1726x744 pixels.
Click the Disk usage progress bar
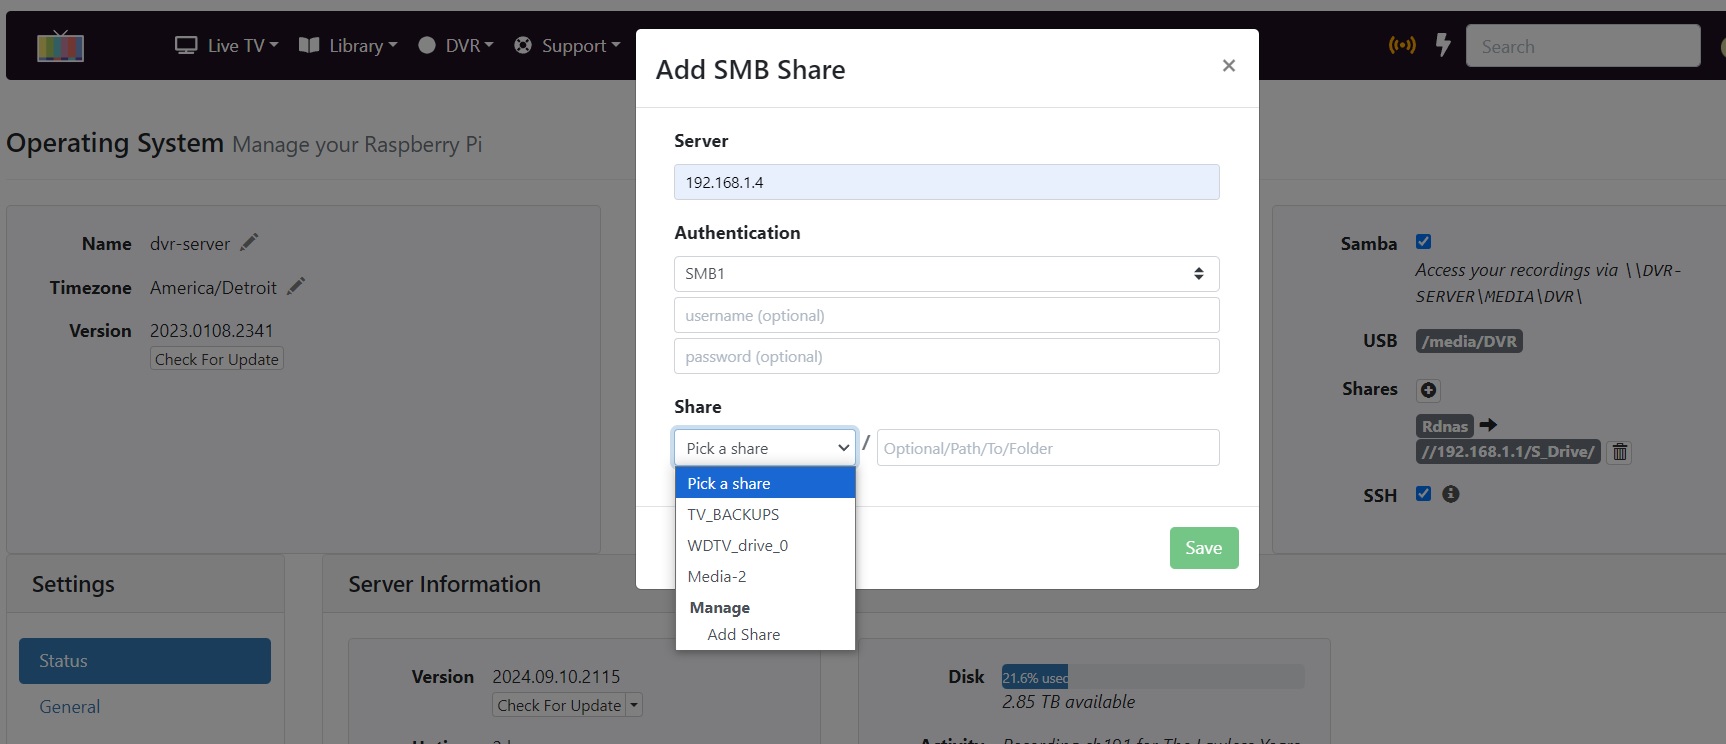coord(1152,677)
